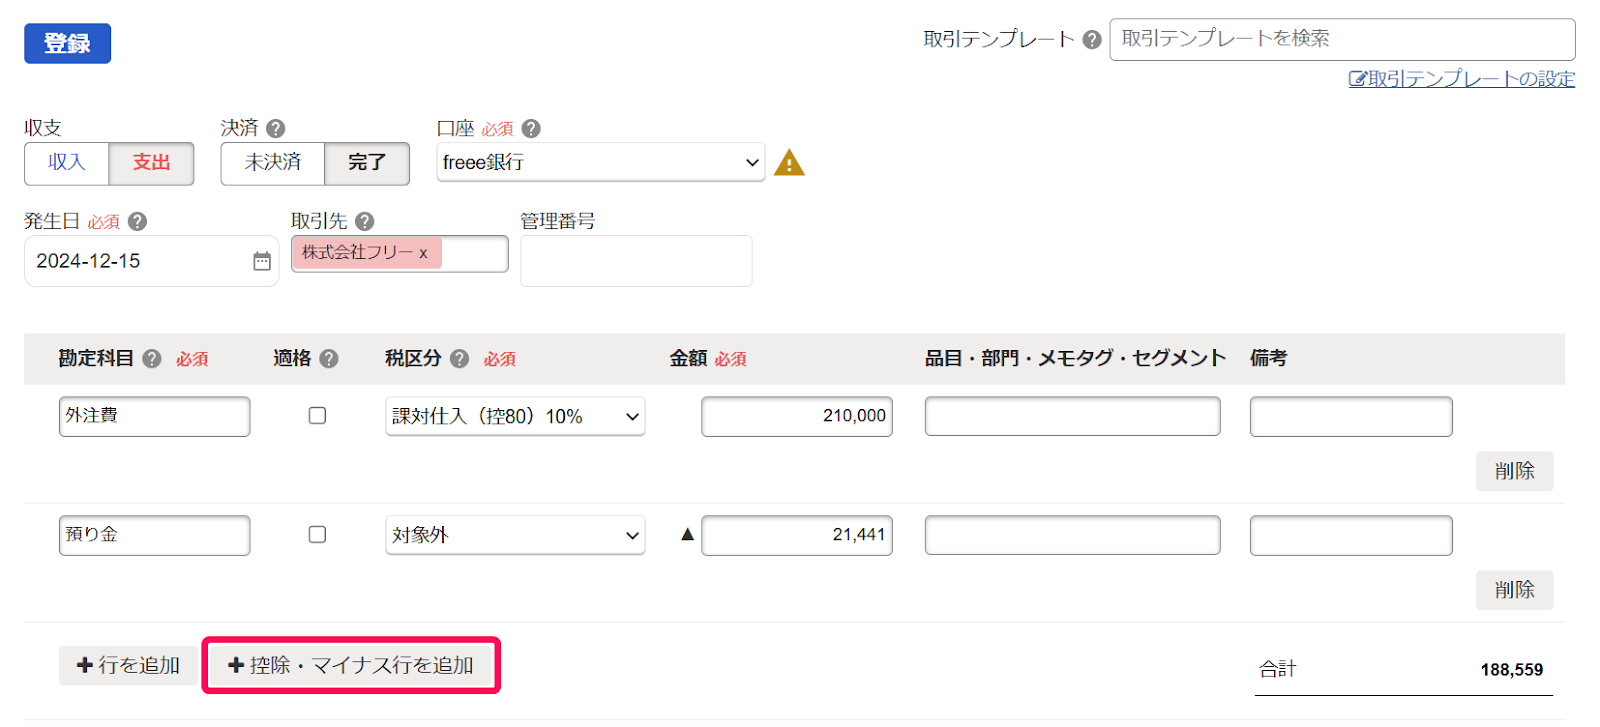Select 収入 toggle

[x=66, y=163]
